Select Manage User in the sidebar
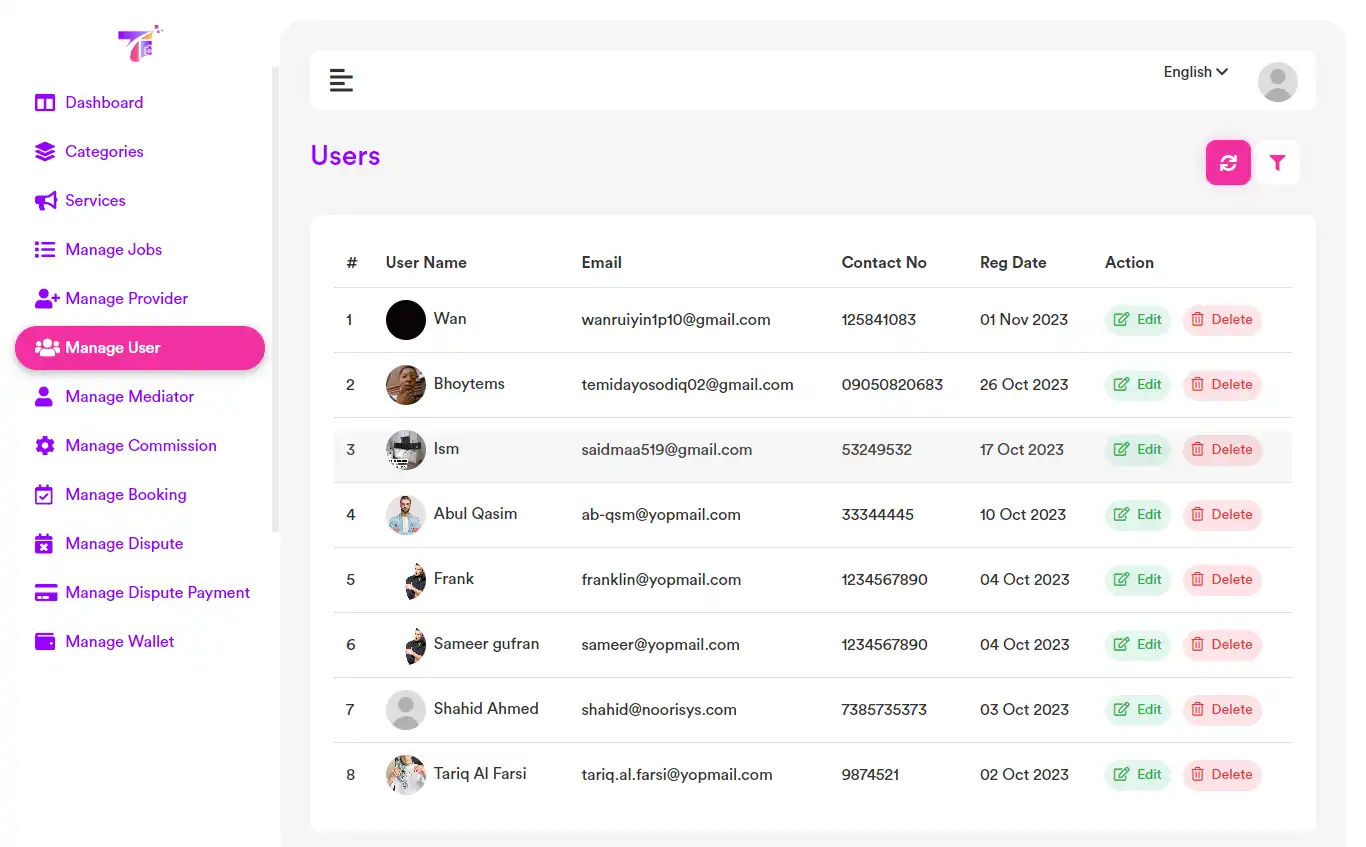This screenshot has height=847, width=1366. (113, 347)
